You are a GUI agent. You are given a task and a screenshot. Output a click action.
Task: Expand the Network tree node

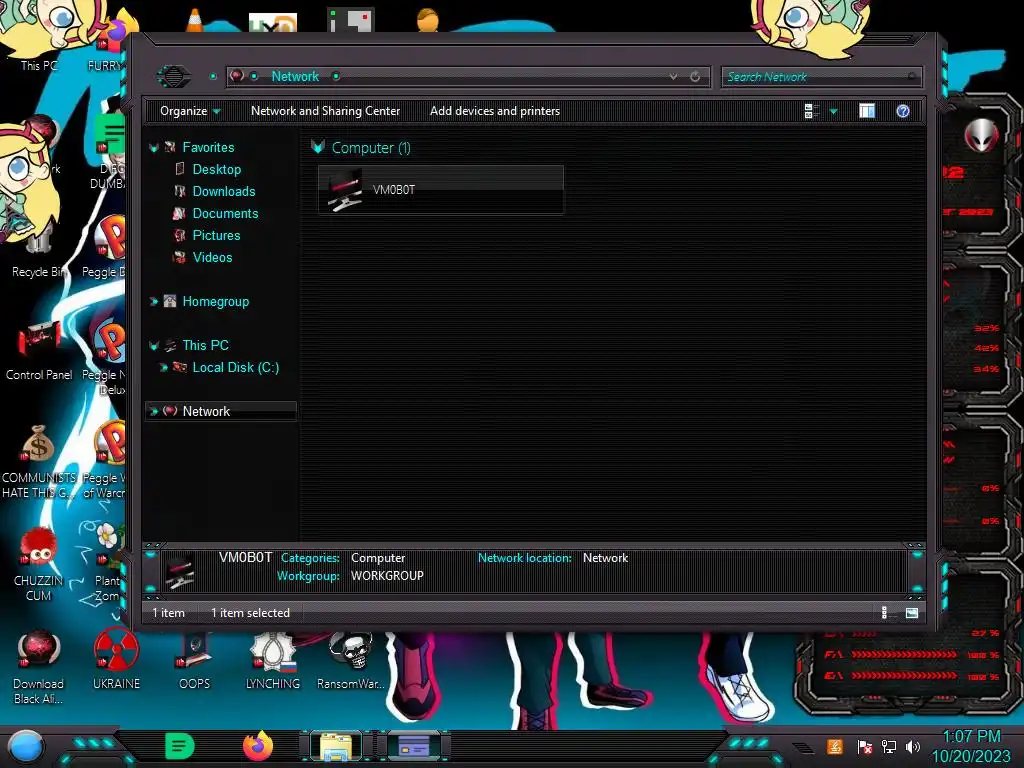pyautogui.click(x=154, y=411)
